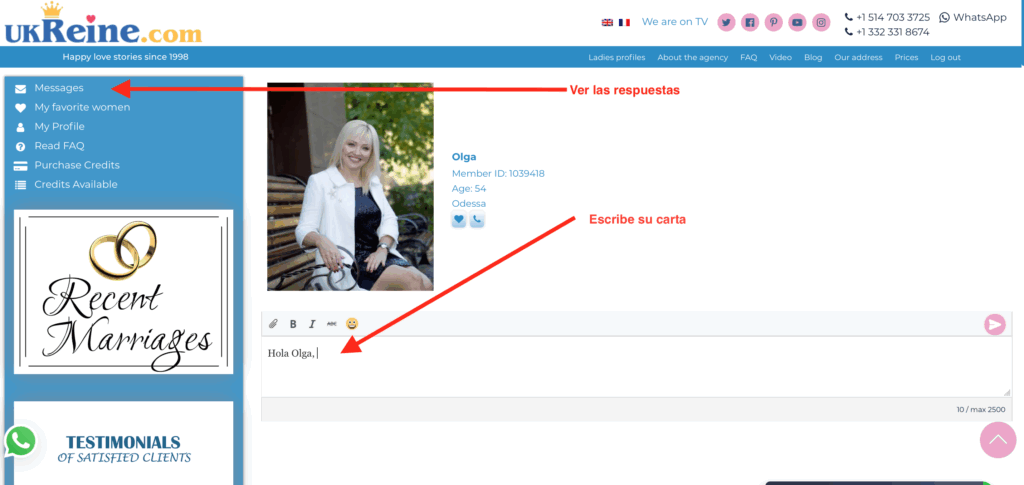This screenshot has height=485, width=1024.
Task: Switch language with the UK flag
Action: 607,22
